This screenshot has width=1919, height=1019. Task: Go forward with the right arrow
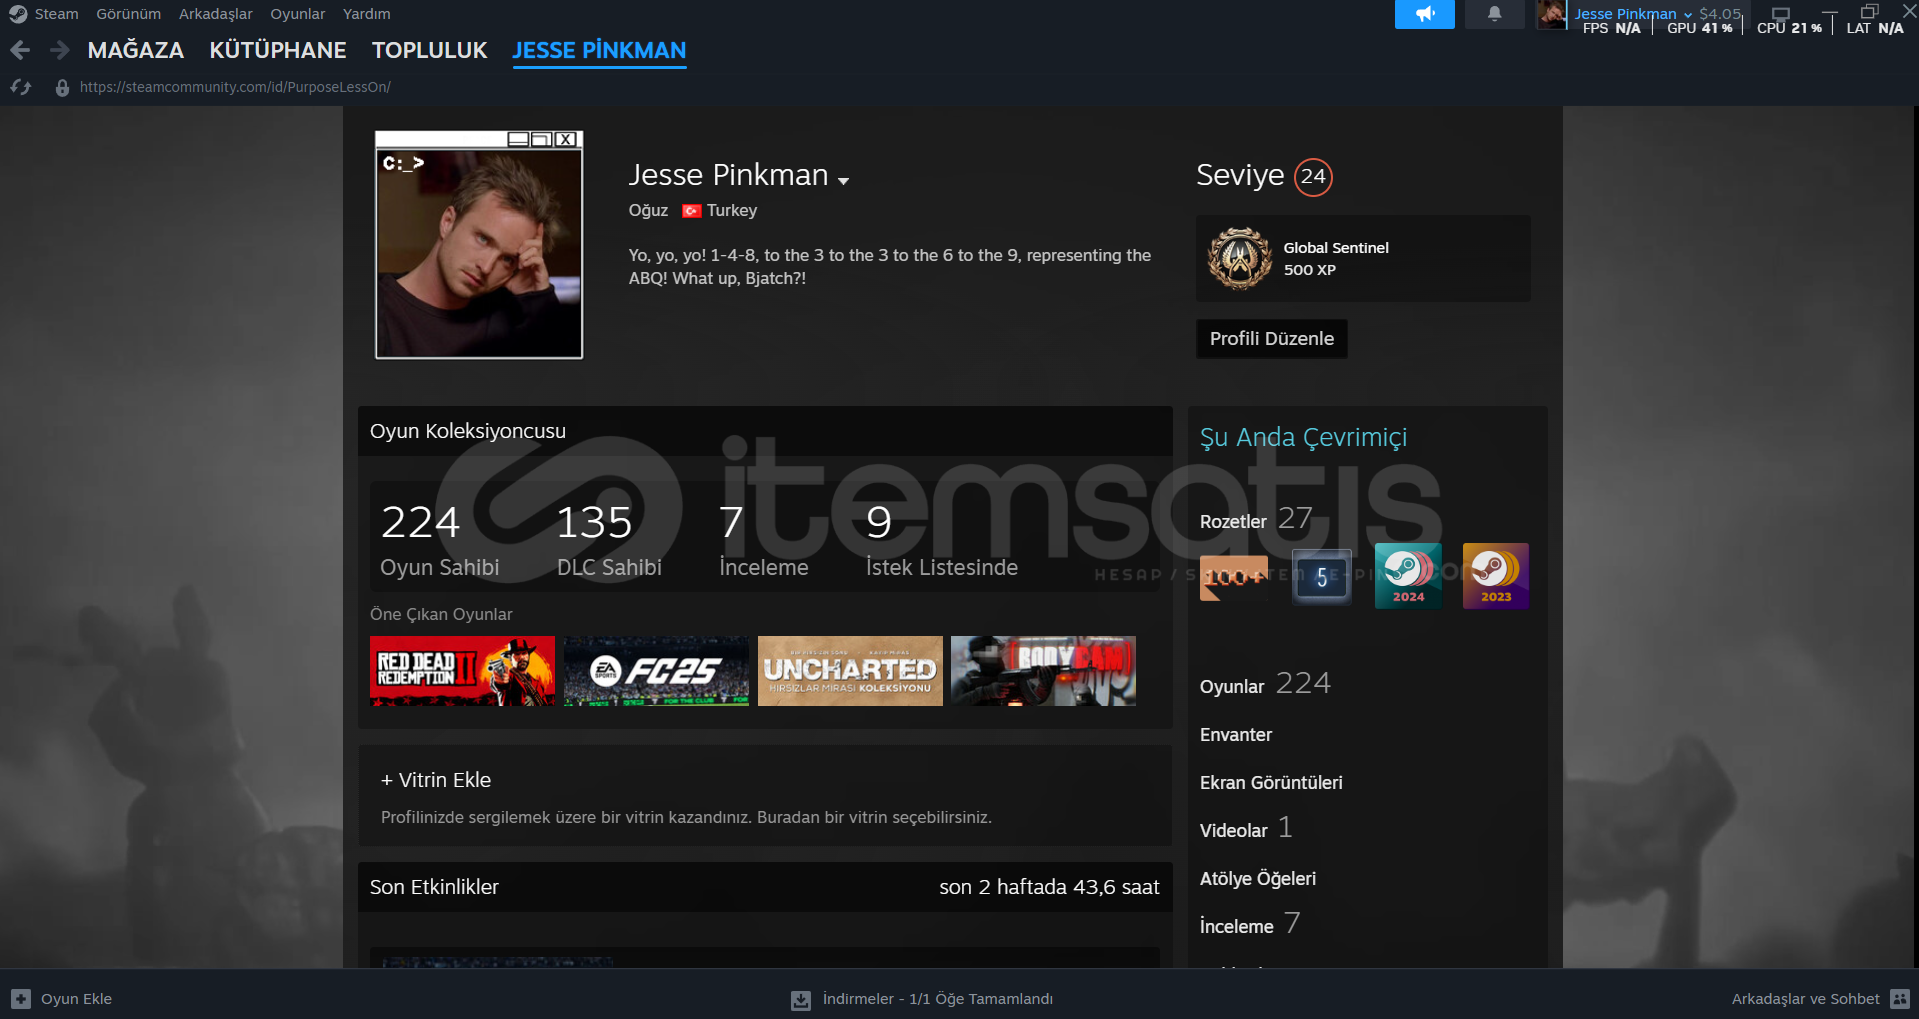pyautogui.click(x=60, y=50)
